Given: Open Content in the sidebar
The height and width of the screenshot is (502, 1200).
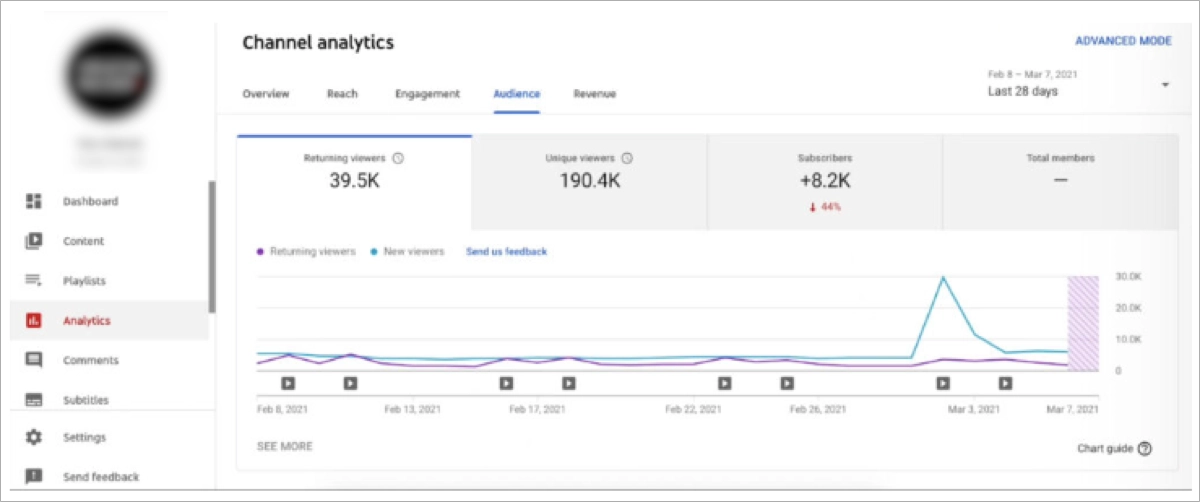Looking at the screenshot, I should 109,241.
